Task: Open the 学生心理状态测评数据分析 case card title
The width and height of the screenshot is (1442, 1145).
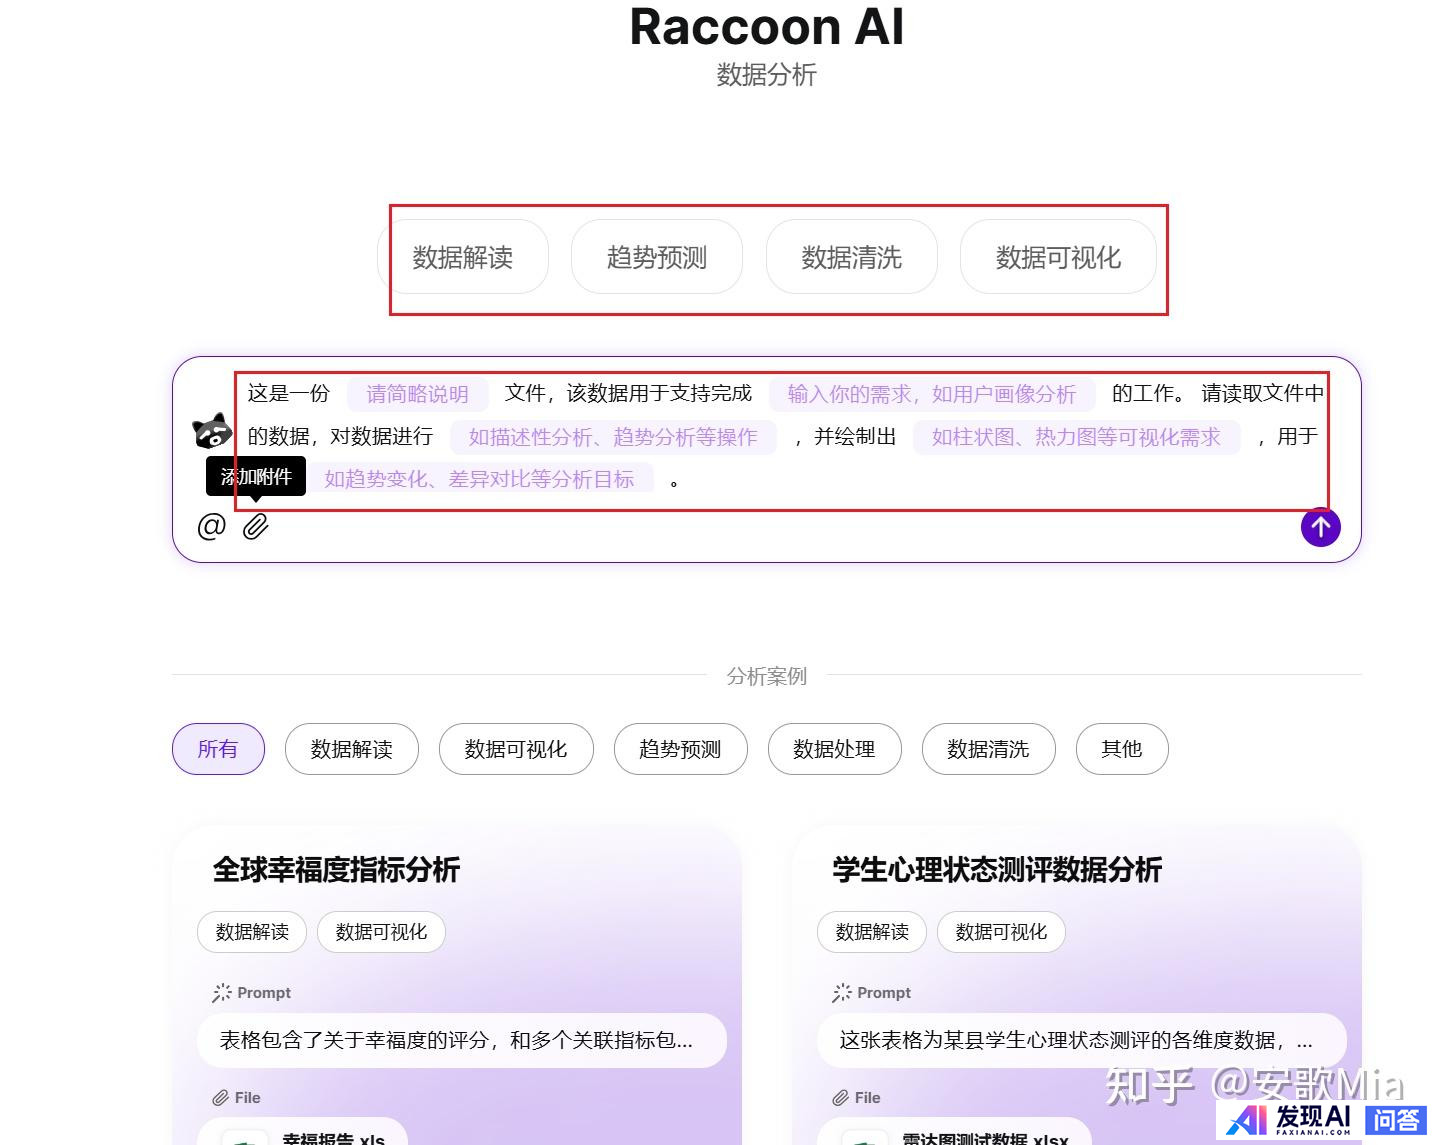Action: (x=997, y=869)
